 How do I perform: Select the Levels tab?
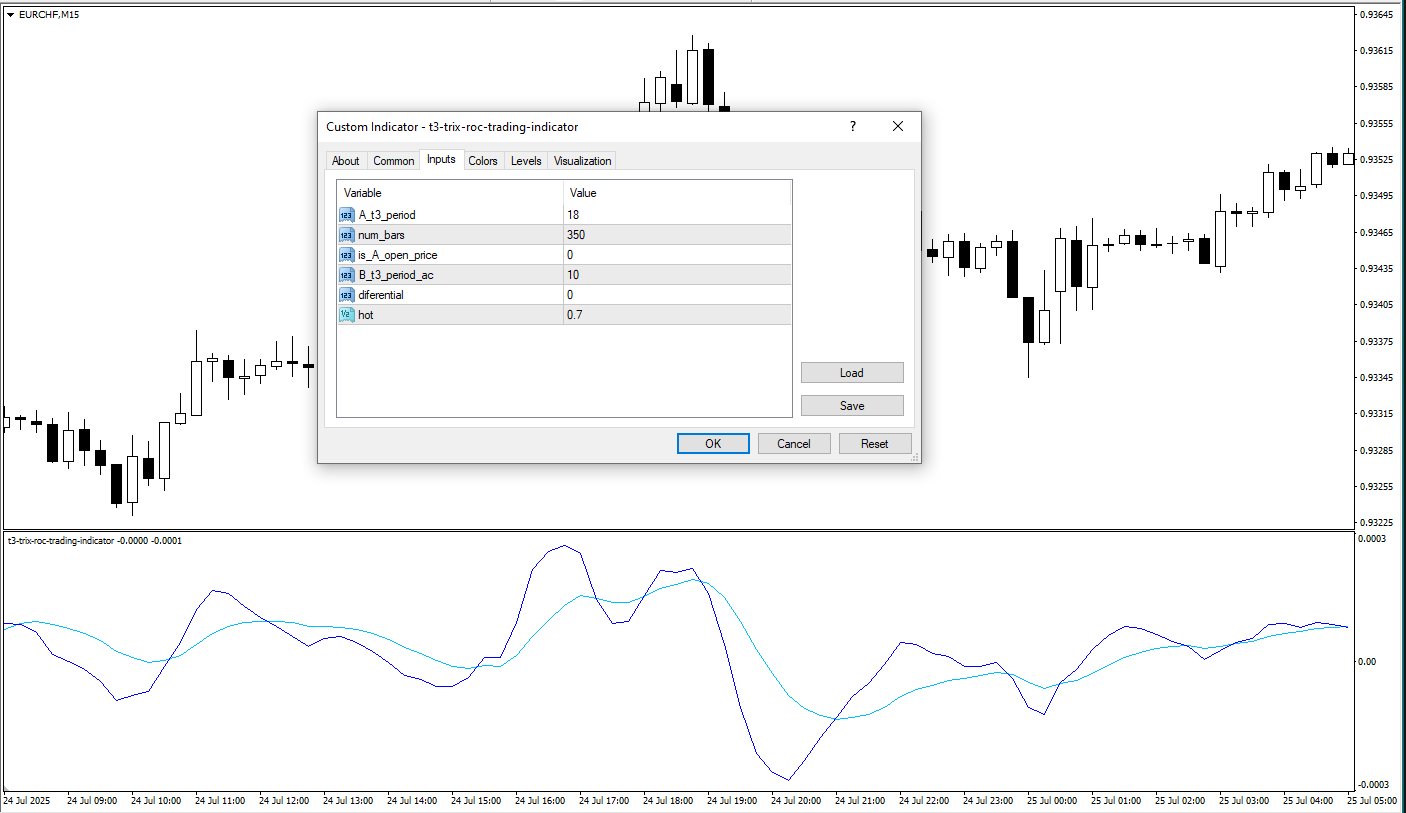526,161
